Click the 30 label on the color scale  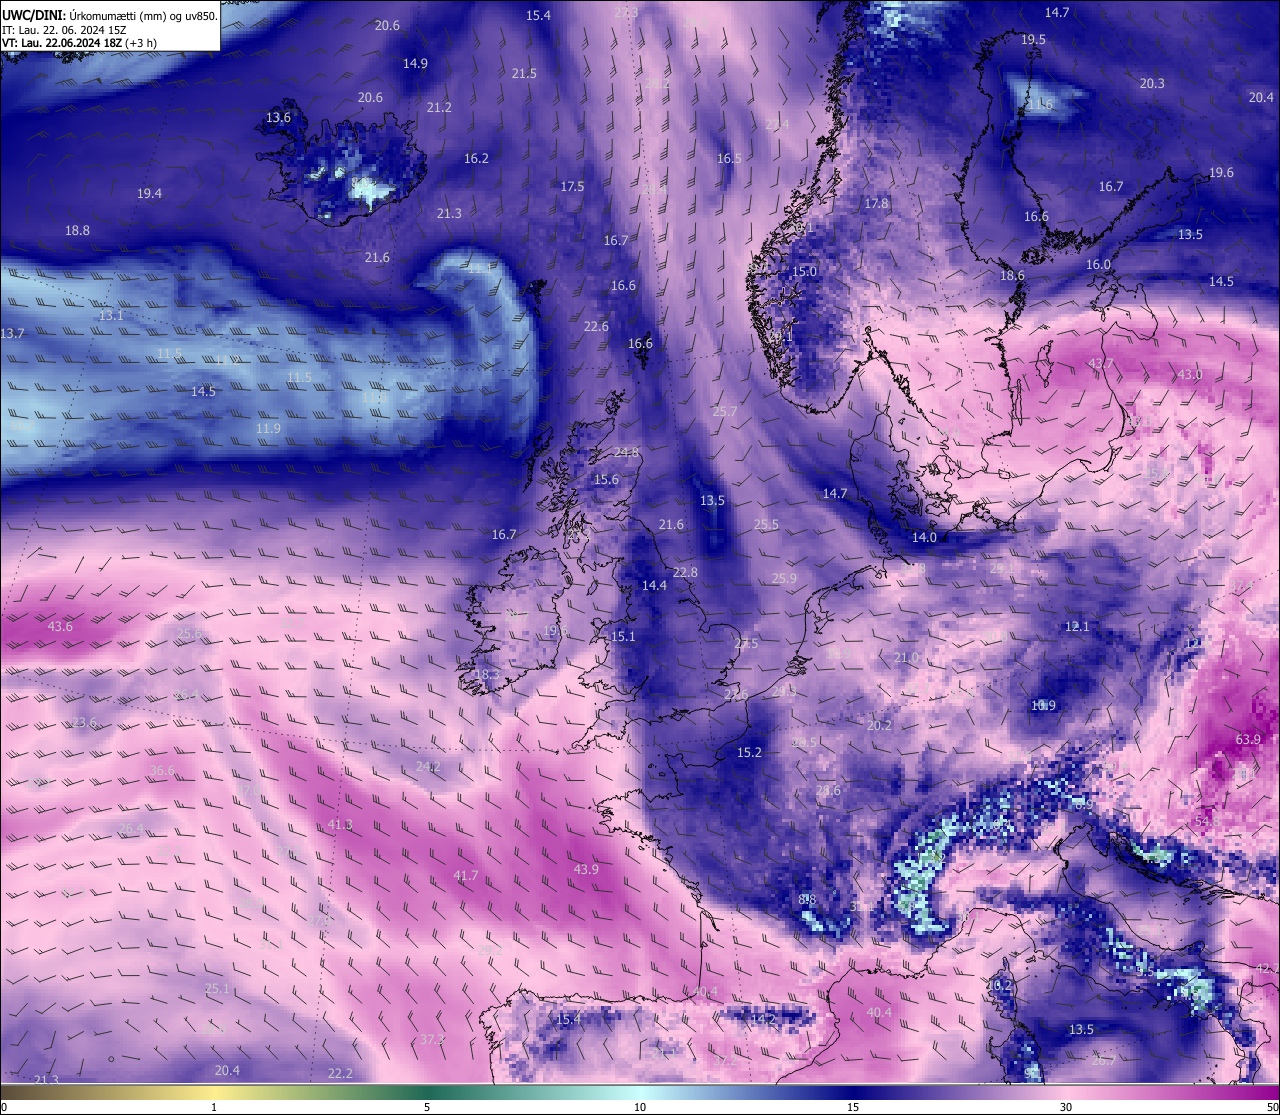pyautogui.click(x=1066, y=1107)
